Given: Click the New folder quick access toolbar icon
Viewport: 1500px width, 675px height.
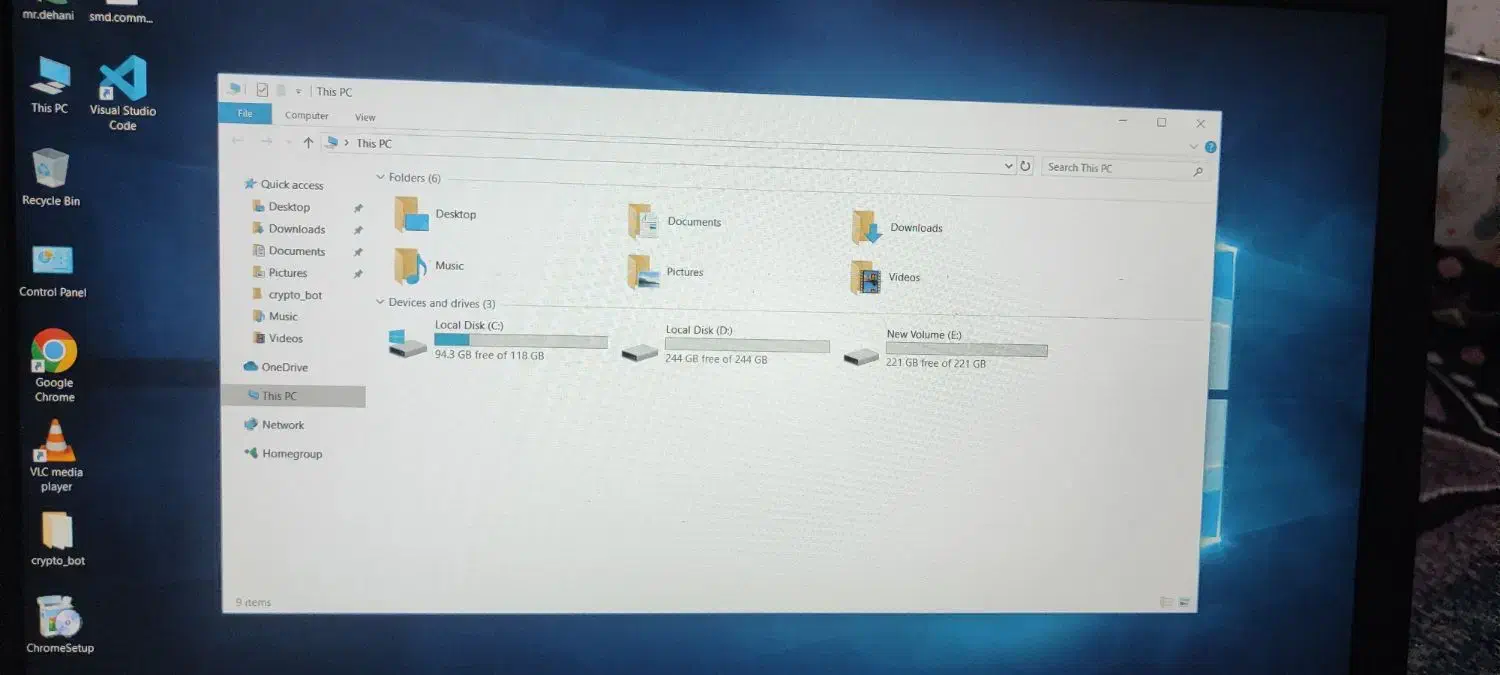Looking at the screenshot, I should click(x=281, y=91).
